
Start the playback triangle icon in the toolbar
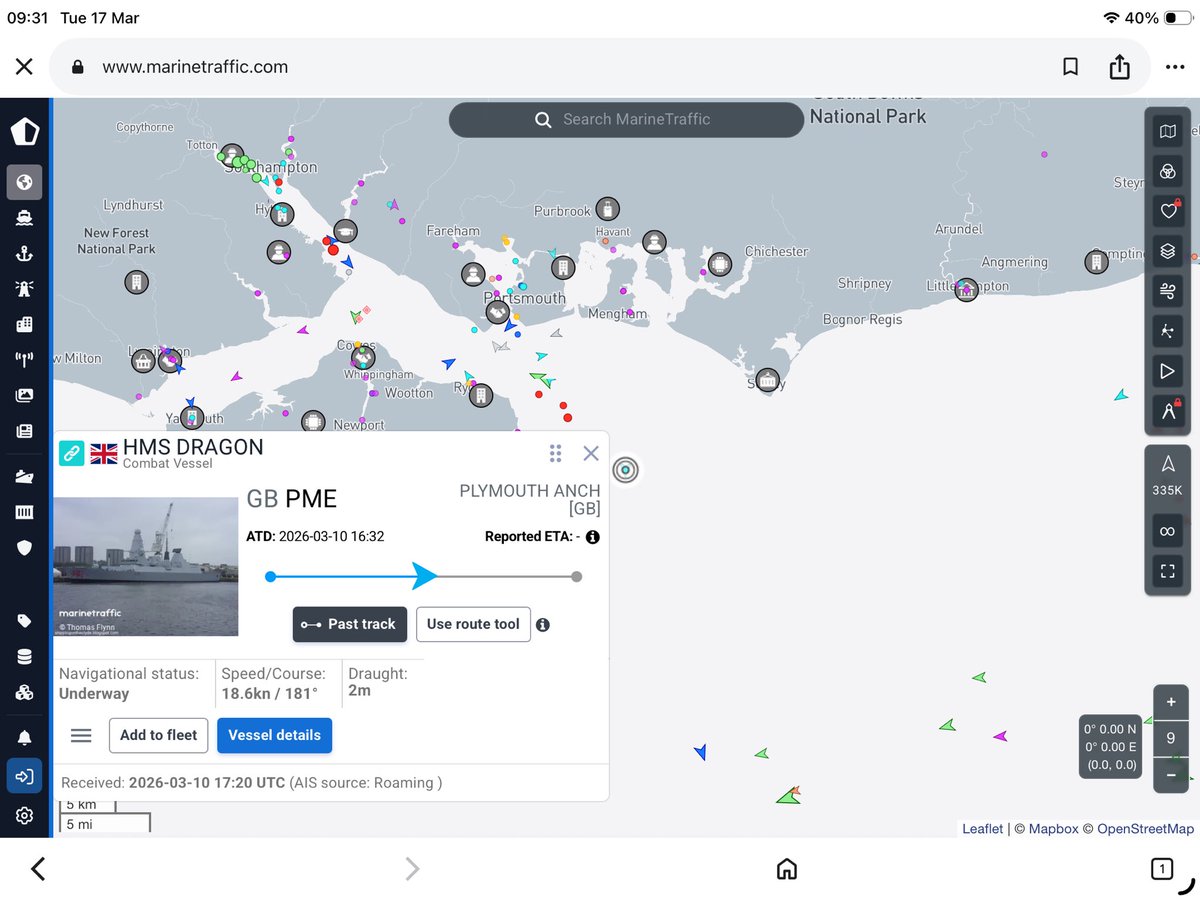(x=1167, y=371)
